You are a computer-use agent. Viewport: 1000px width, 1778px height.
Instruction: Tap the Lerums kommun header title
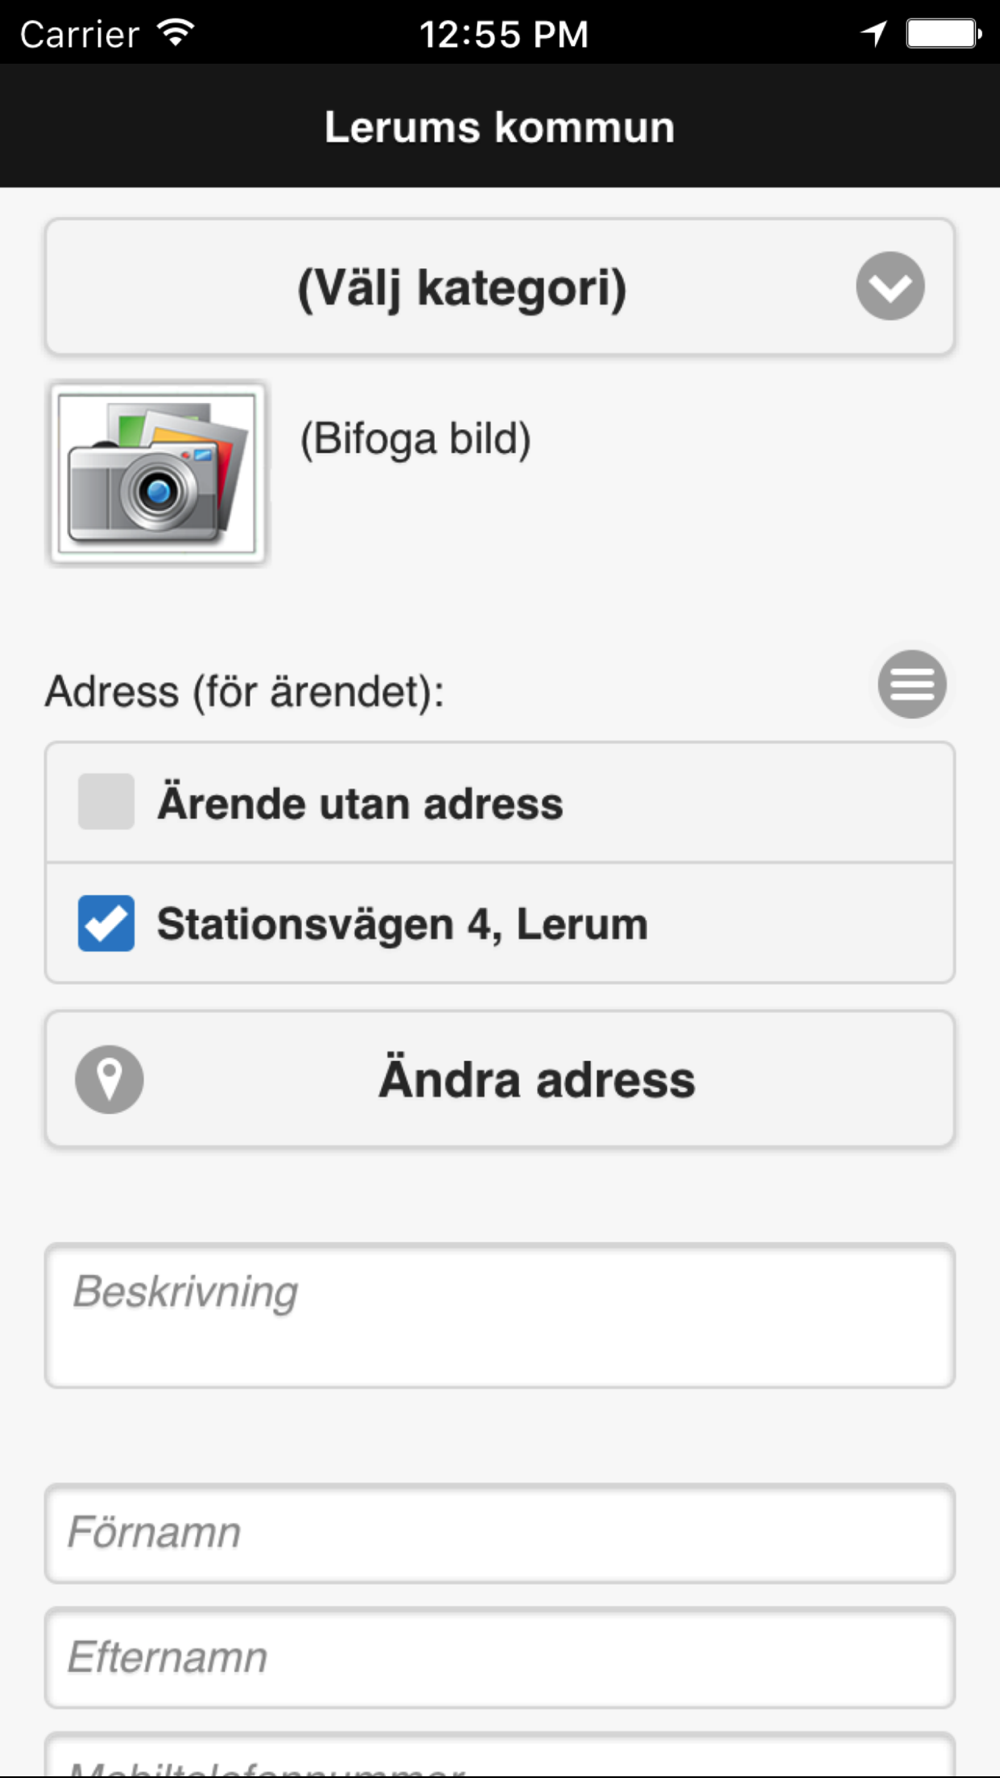point(500,127)
